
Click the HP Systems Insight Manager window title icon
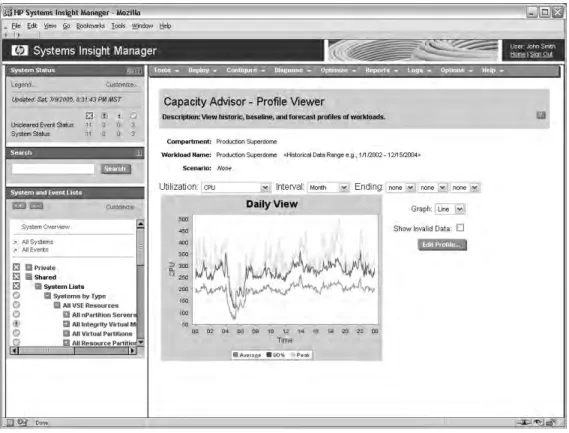(8, 12)
